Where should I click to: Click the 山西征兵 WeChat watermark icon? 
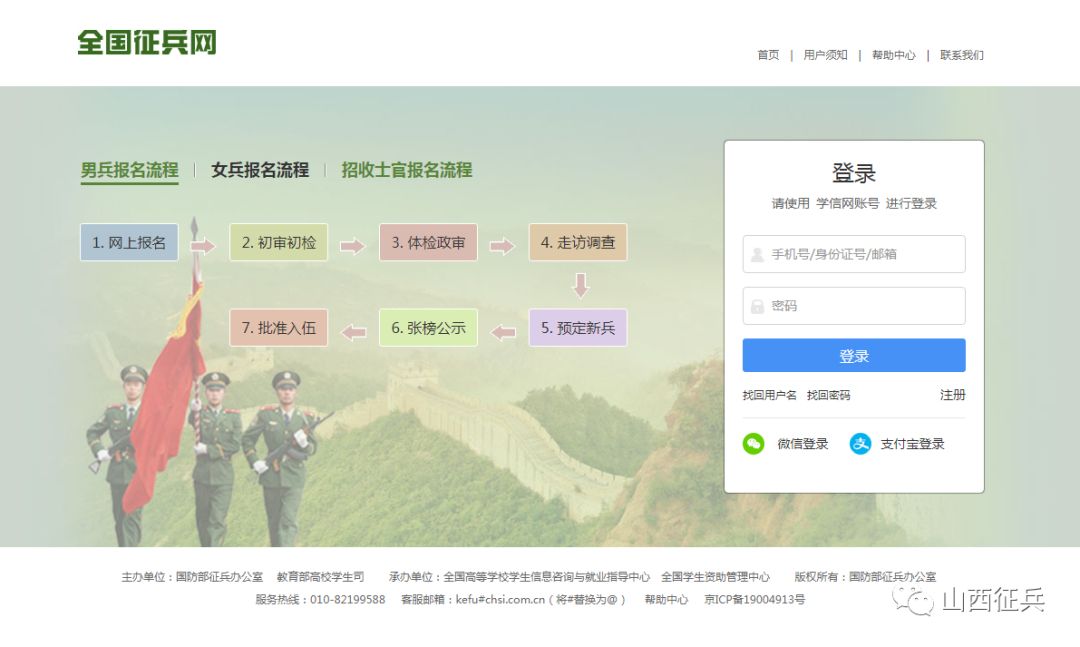click(913, 601)
